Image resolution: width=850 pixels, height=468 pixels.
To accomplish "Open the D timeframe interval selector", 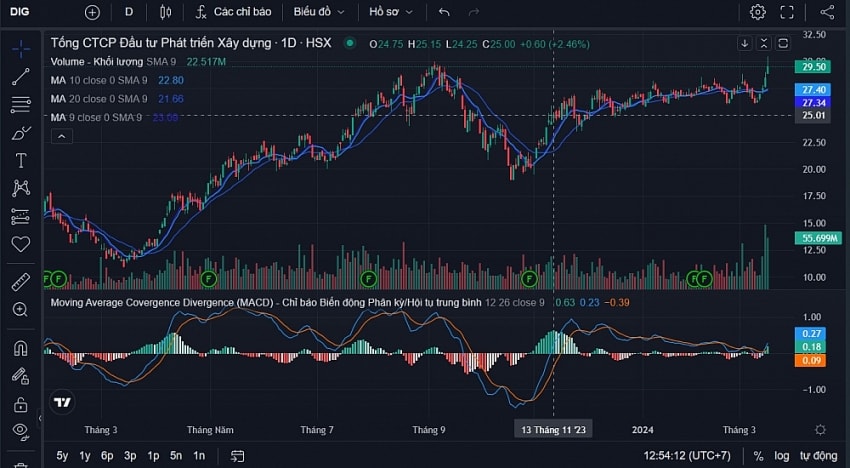I will pos(129,11).
